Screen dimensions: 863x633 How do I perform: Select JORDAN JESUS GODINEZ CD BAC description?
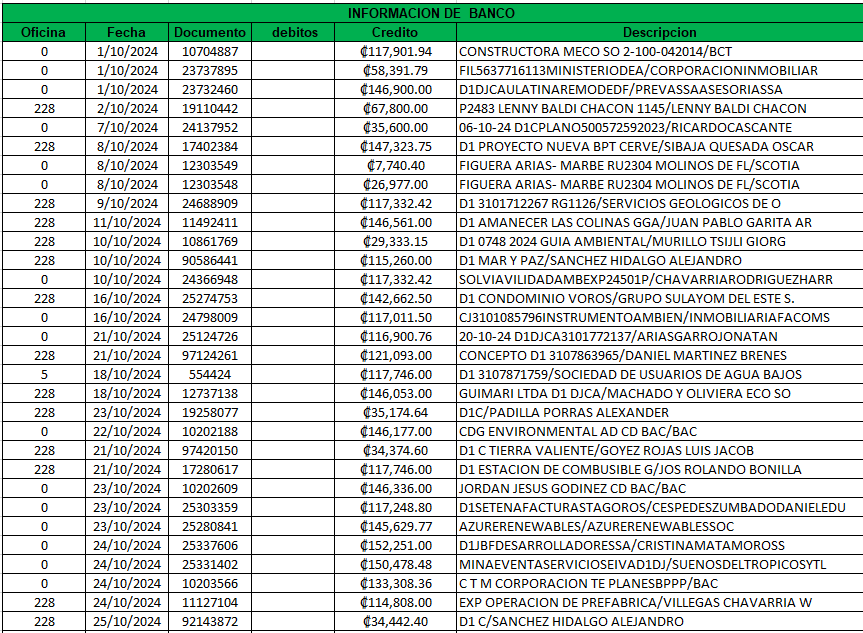pos(660,488)
